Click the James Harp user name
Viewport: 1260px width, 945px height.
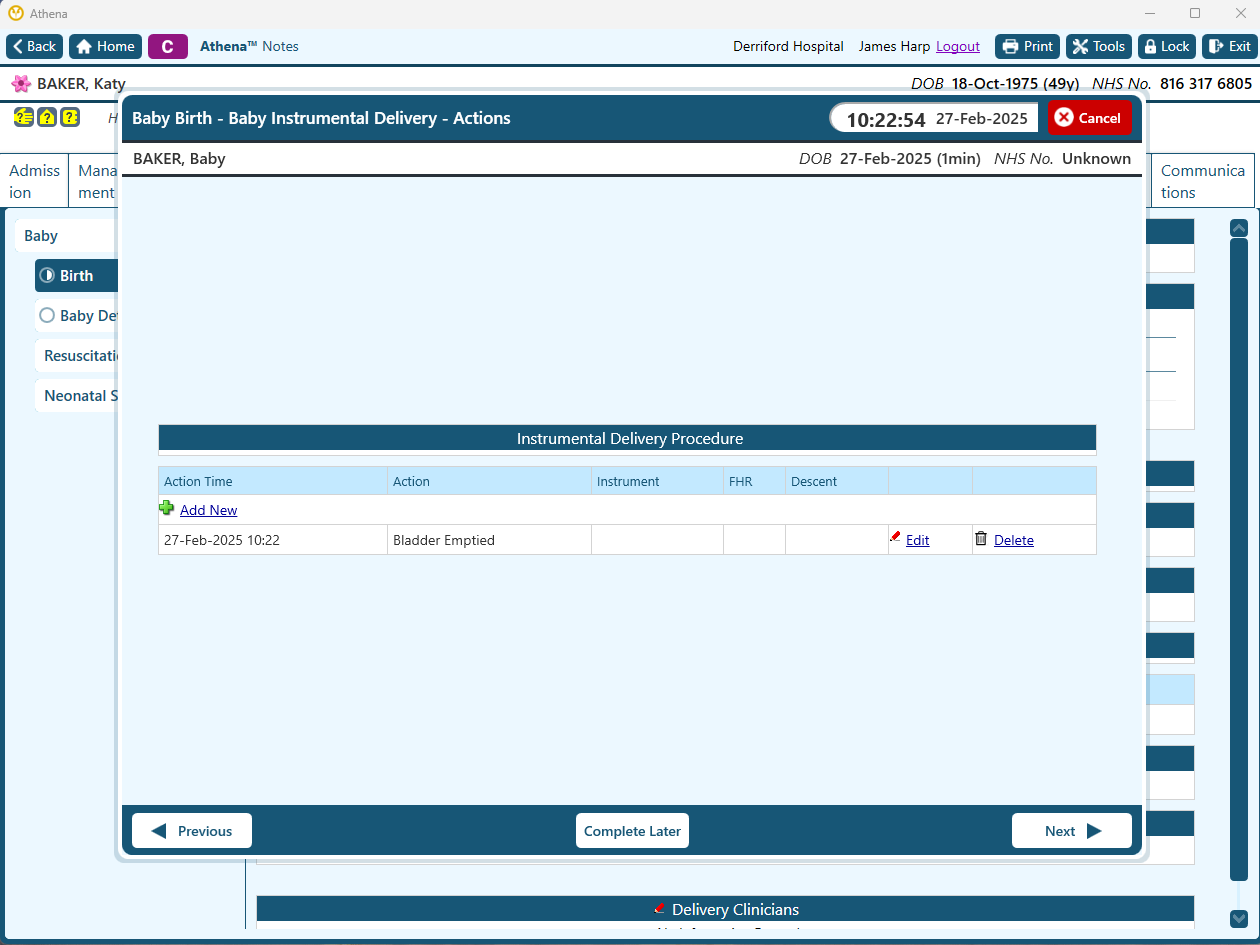(x=894, y=46)
